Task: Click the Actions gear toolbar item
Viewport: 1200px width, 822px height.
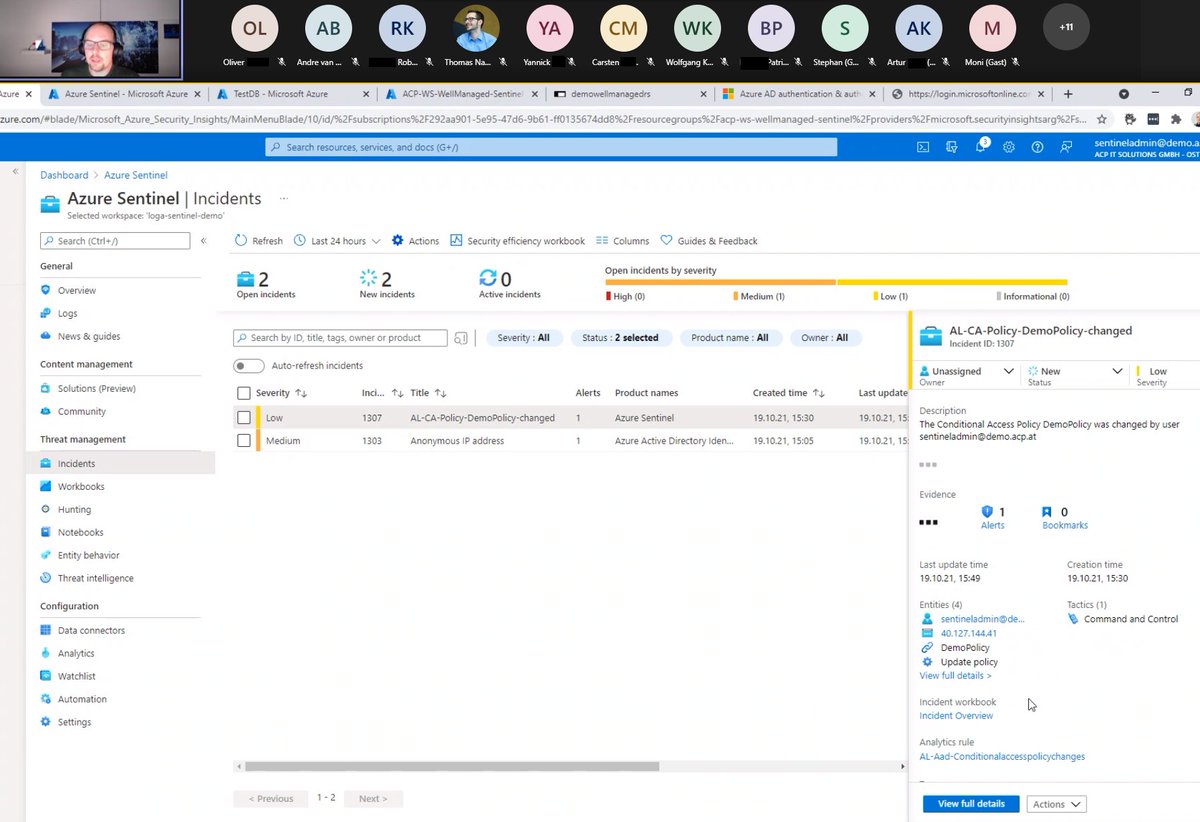Action: 415,241
